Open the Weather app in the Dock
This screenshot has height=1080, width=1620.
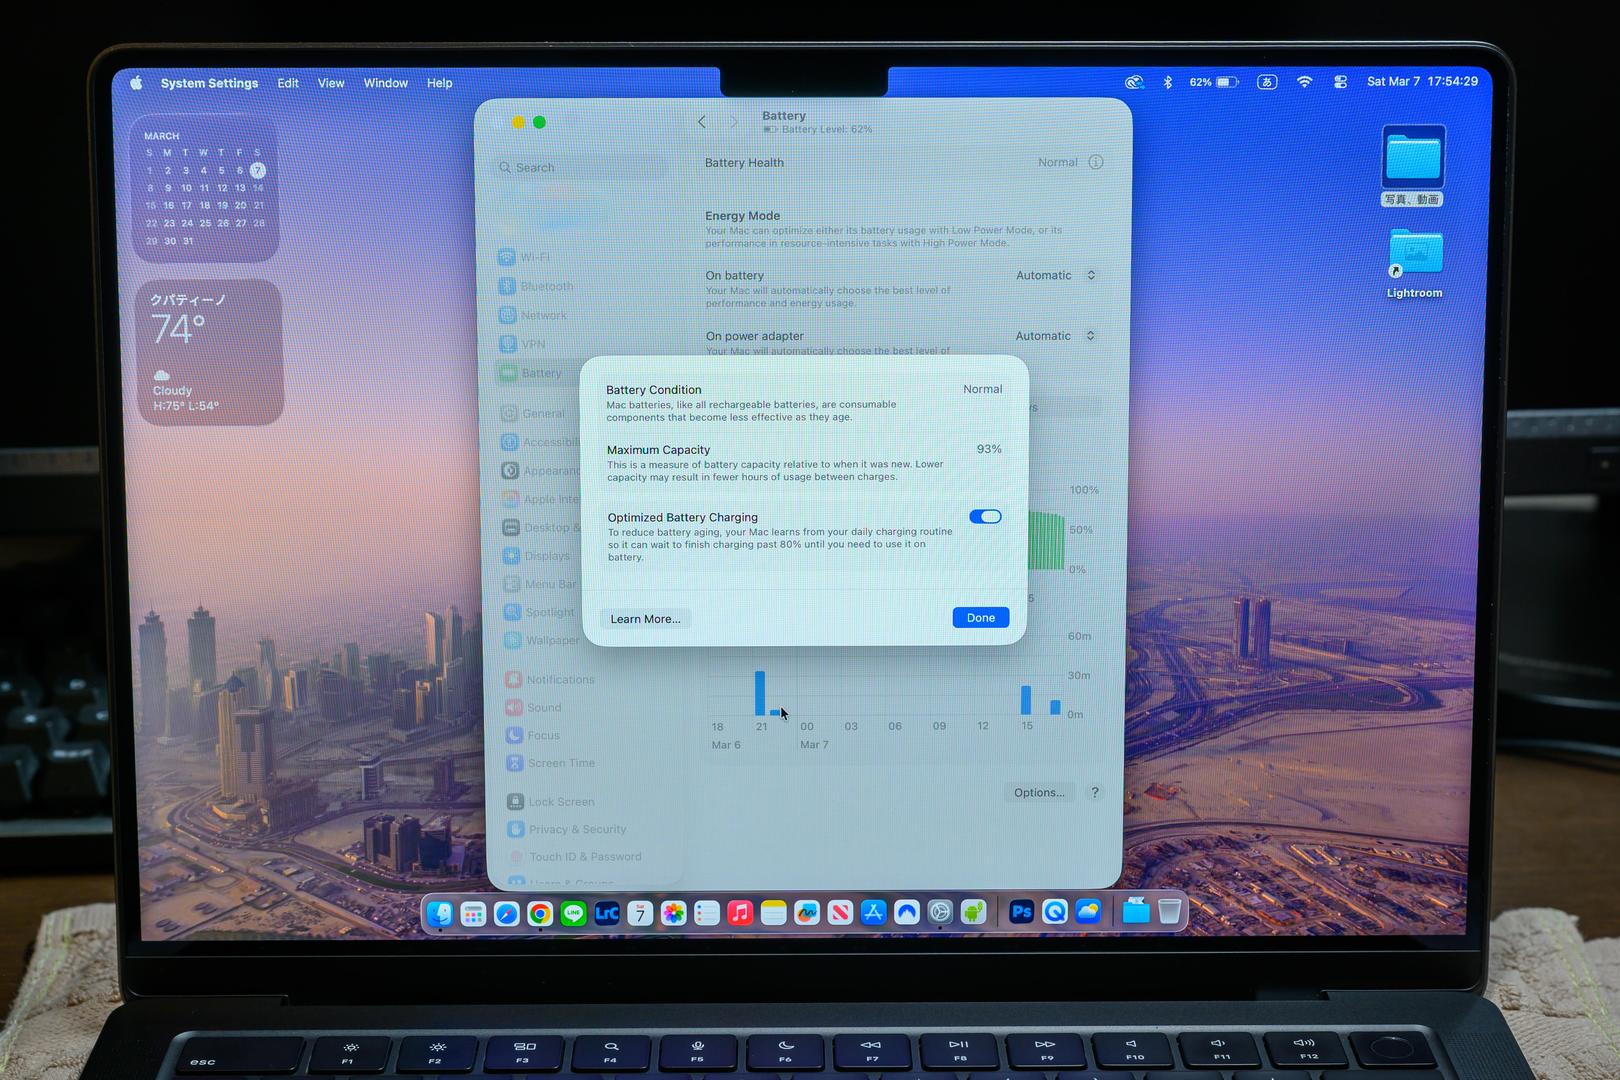[x=1088, y=912]
